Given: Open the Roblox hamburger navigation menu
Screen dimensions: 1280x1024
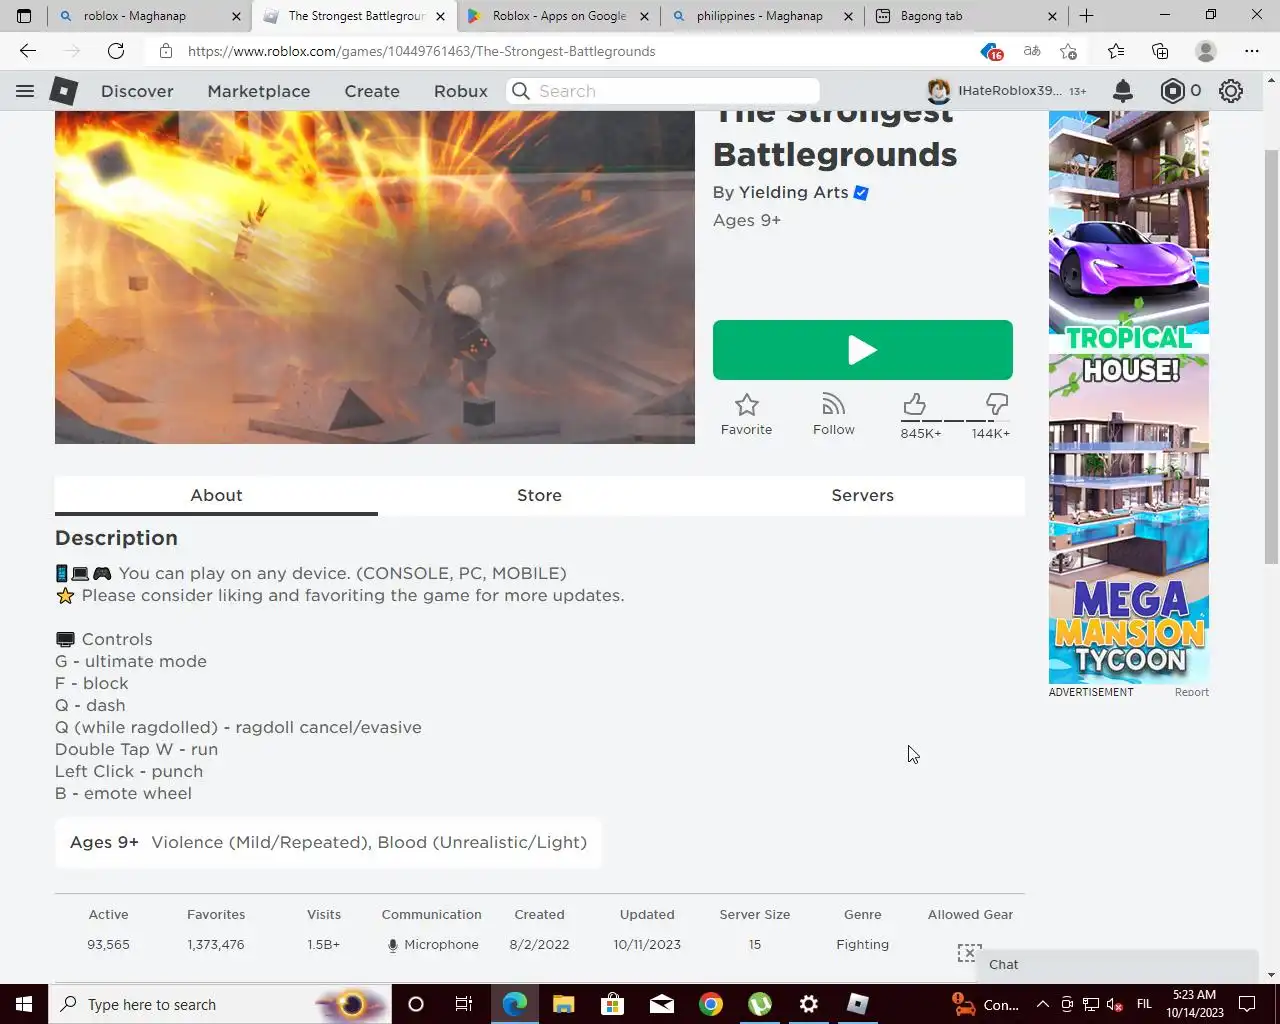Looking at the screenshot, I should 25,91.
